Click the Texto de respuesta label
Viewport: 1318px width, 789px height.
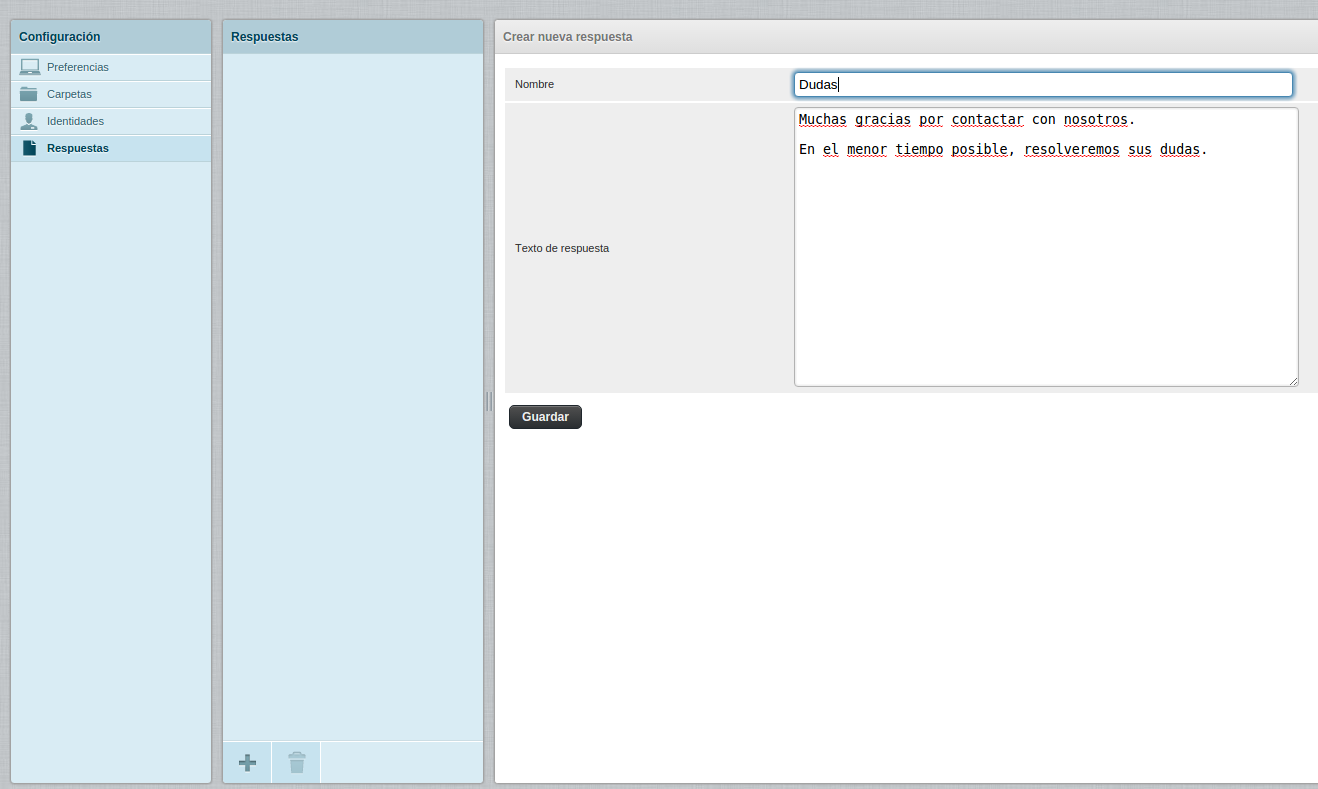562,248
